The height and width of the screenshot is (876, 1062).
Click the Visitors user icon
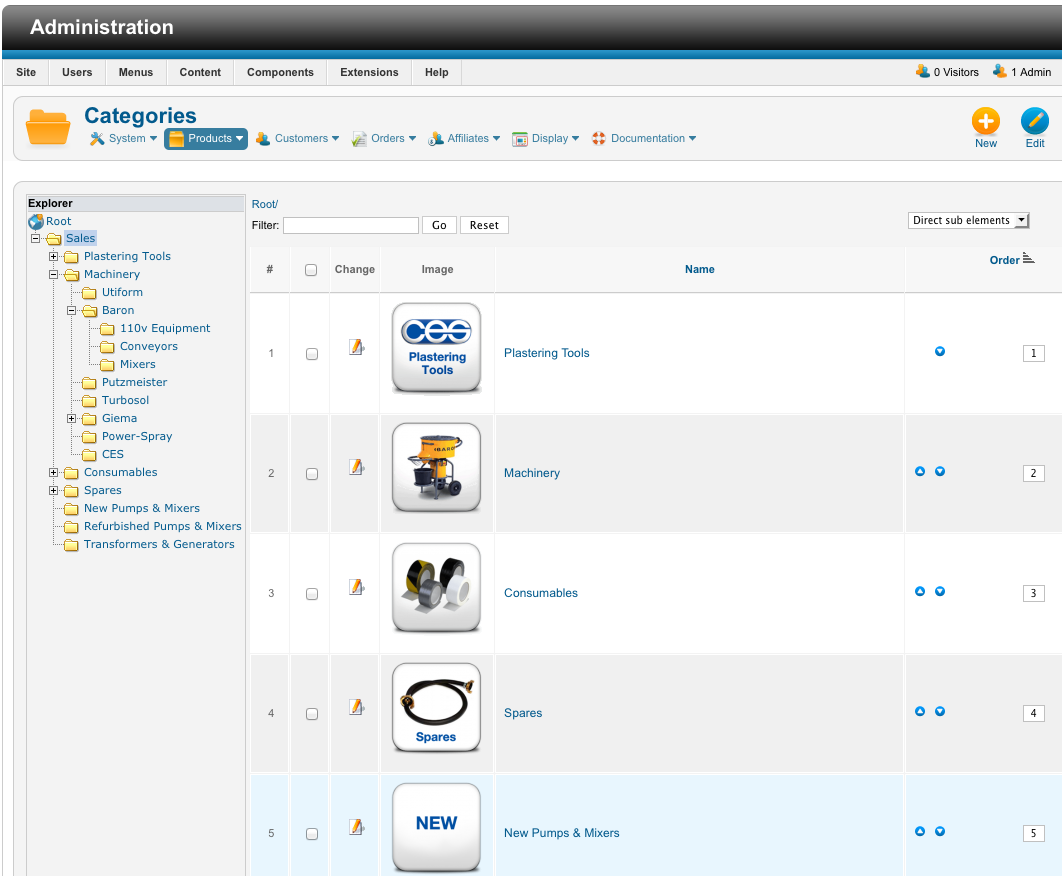coord(922,71)
